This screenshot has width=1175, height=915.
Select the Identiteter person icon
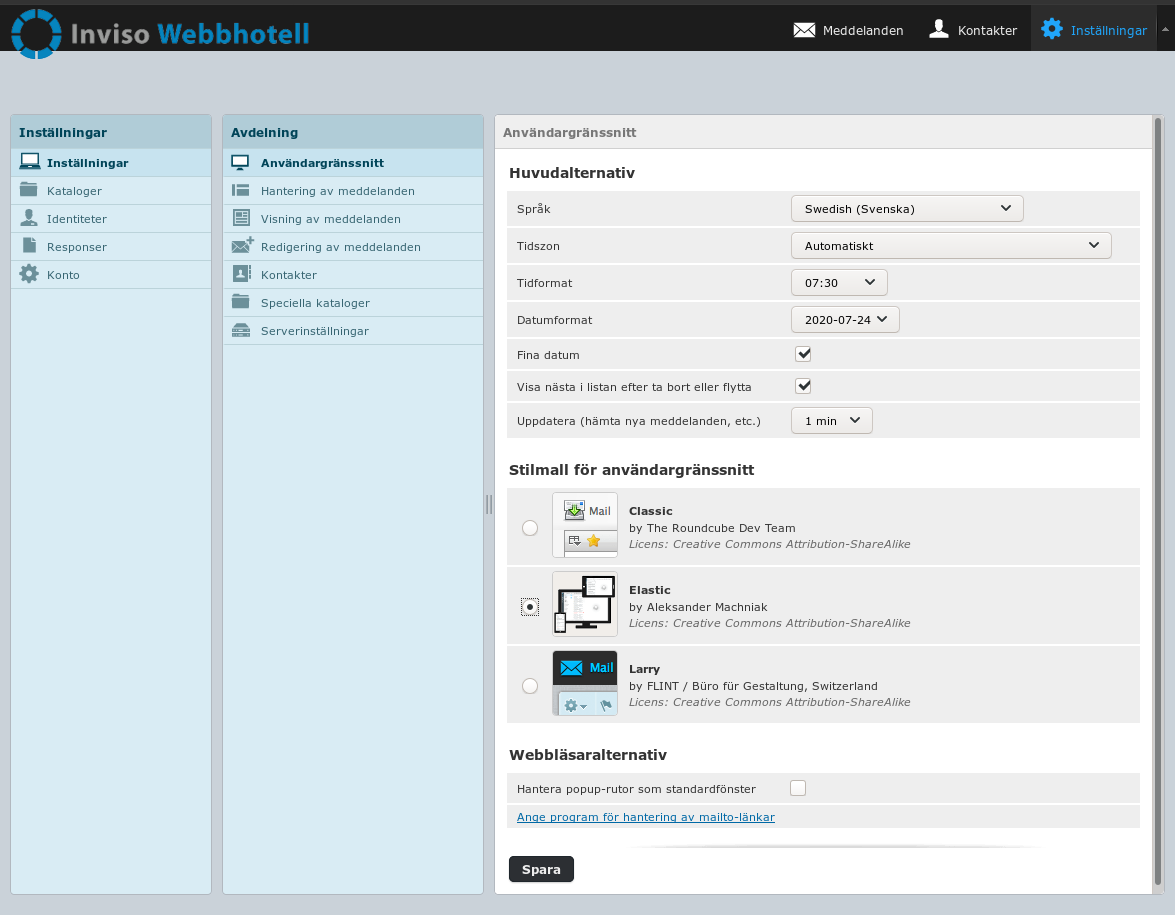[29, 218]
